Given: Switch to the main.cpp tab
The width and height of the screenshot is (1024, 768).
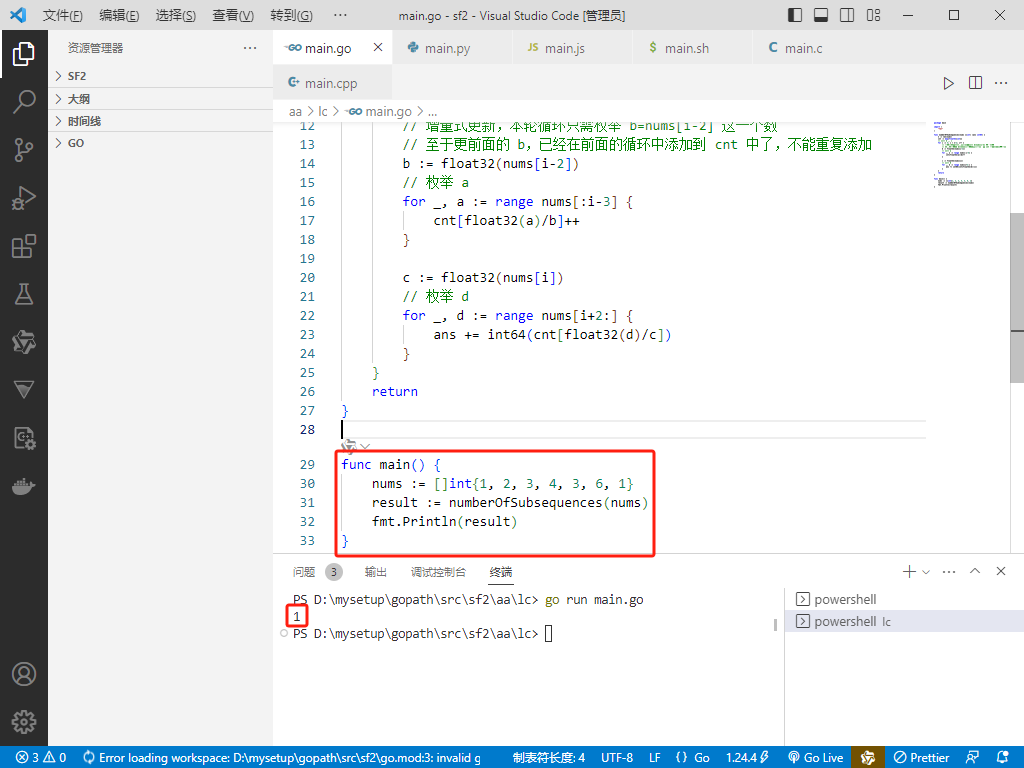Looking at the screenshot, I should click(330, 83).
